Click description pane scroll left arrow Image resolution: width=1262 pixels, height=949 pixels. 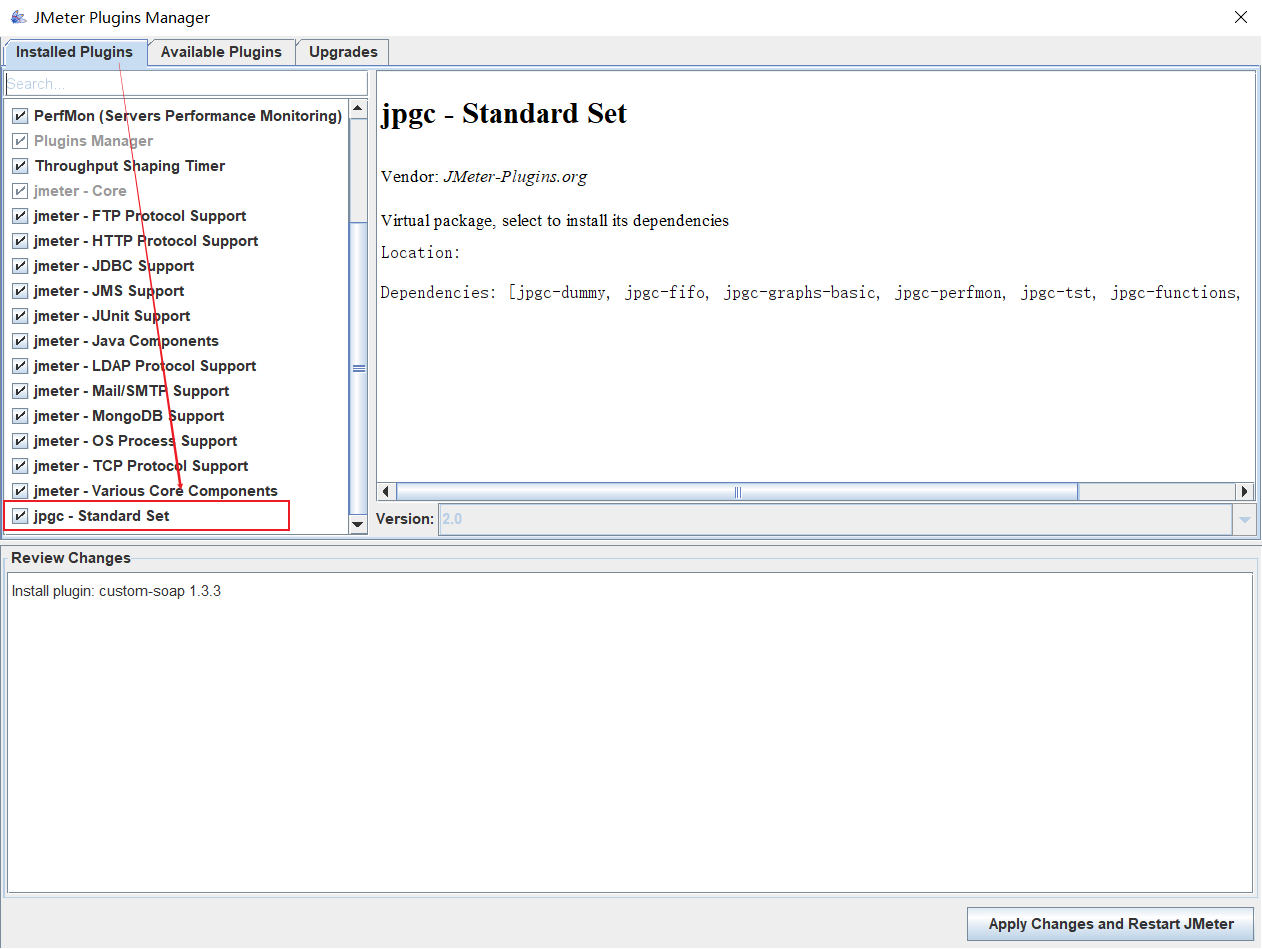[x=386, y=492]
